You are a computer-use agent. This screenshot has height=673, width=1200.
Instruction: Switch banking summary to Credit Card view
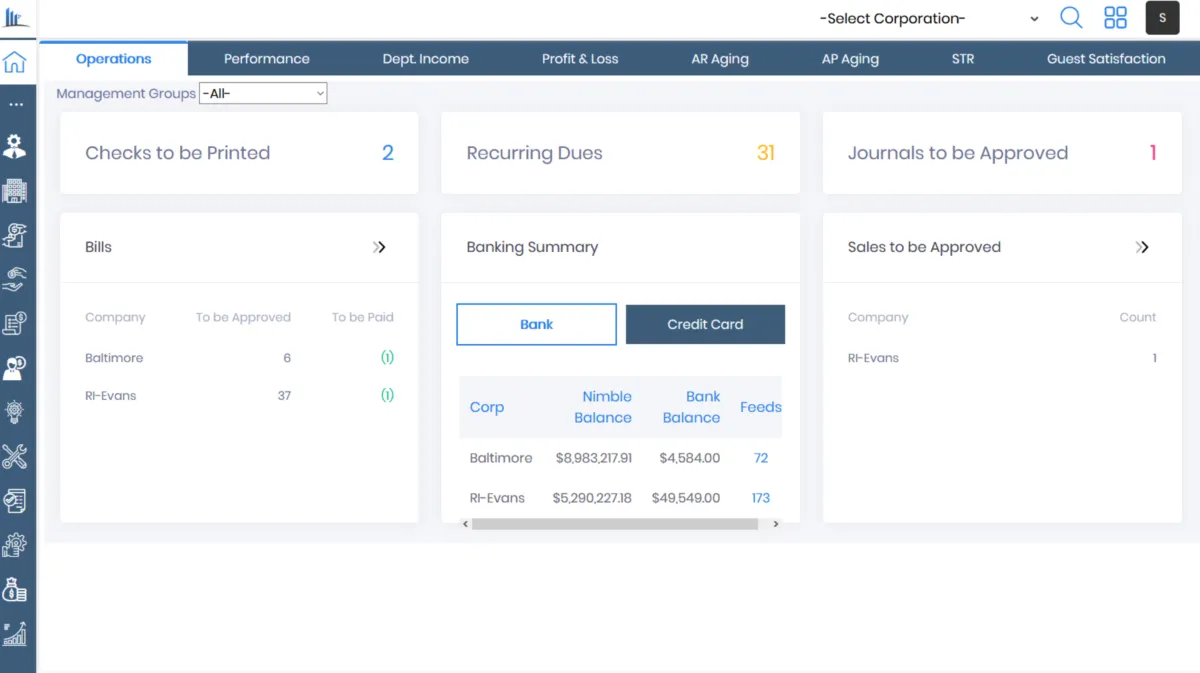pos(705,324)
